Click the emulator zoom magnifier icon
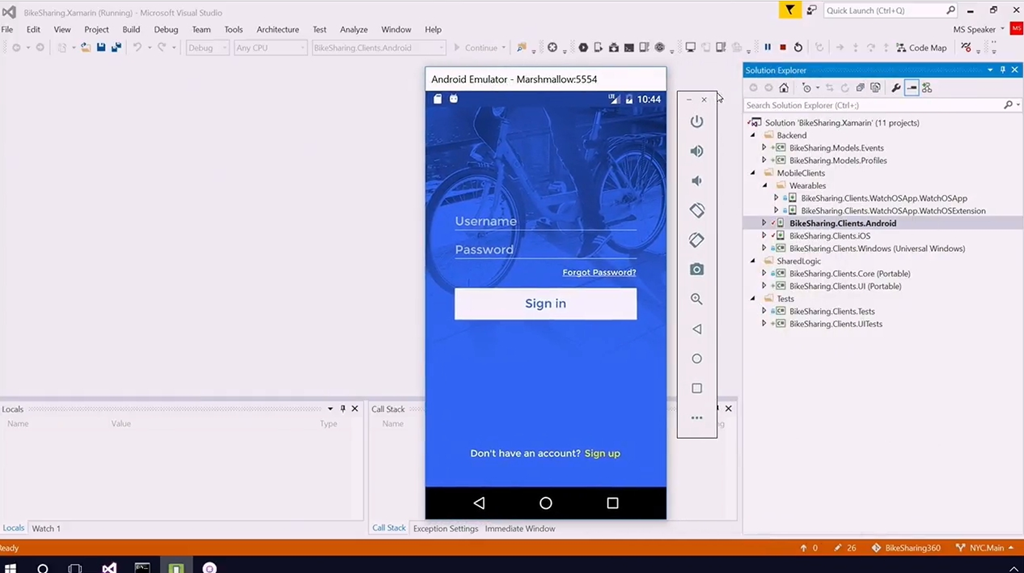Viewport: 1024px width, 573px height. (x=697, y=299)
